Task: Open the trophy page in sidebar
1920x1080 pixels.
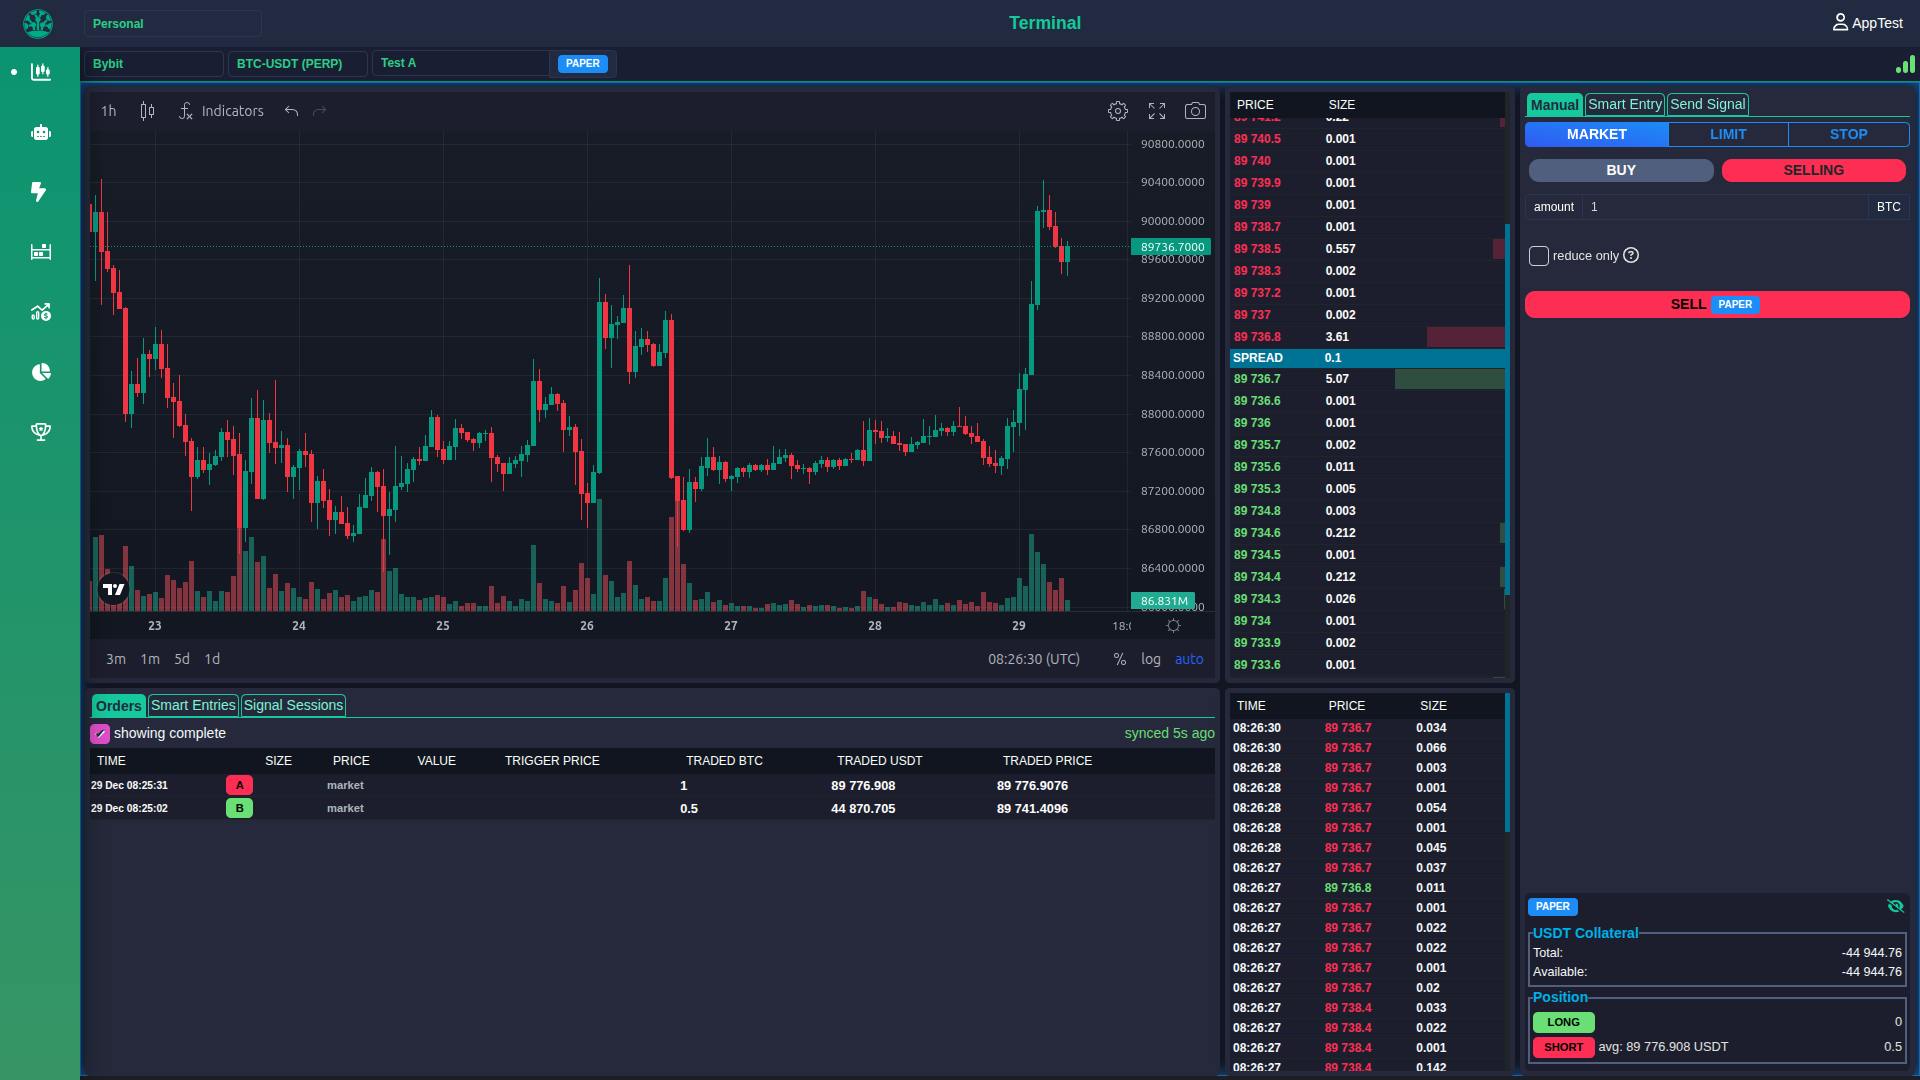Action: tap(41, 432)
